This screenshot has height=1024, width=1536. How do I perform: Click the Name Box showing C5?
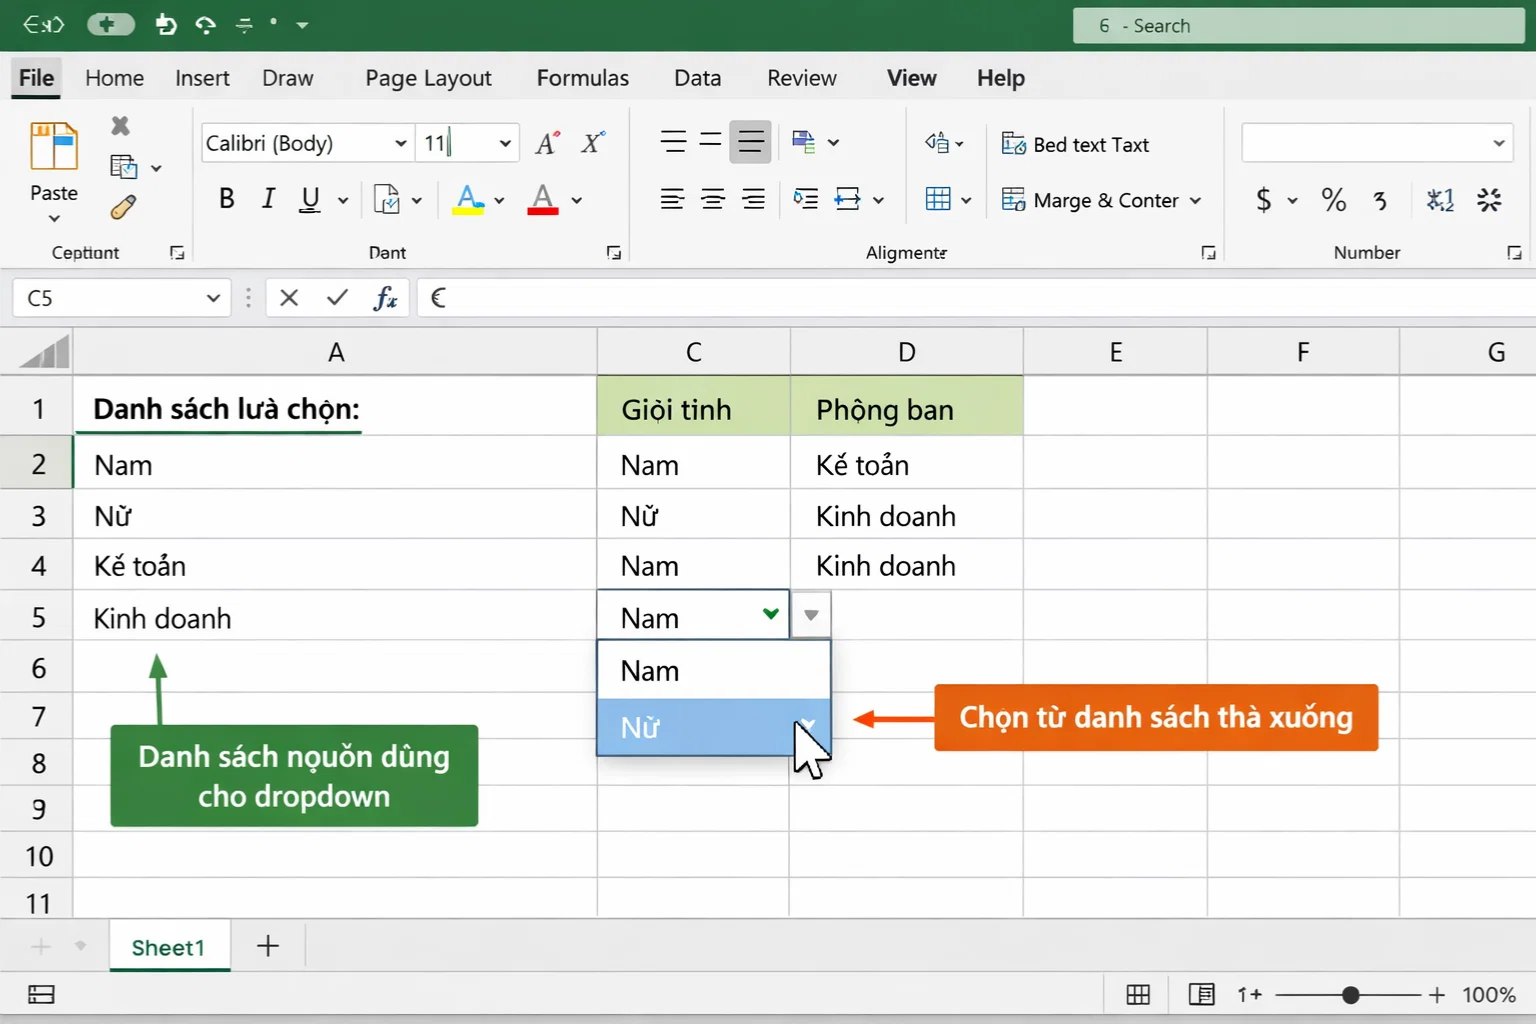[x=110, y=297]
